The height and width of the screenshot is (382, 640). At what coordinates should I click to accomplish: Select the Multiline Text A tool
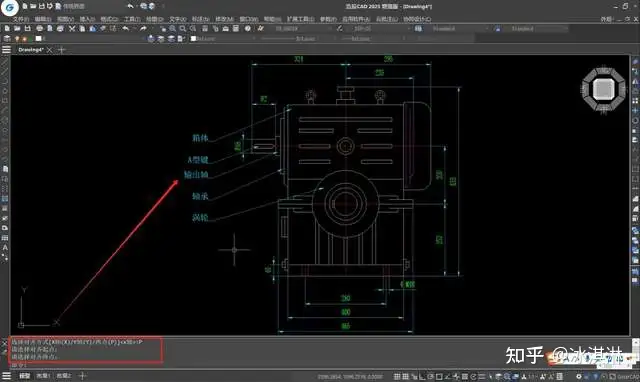pos(5,248)
